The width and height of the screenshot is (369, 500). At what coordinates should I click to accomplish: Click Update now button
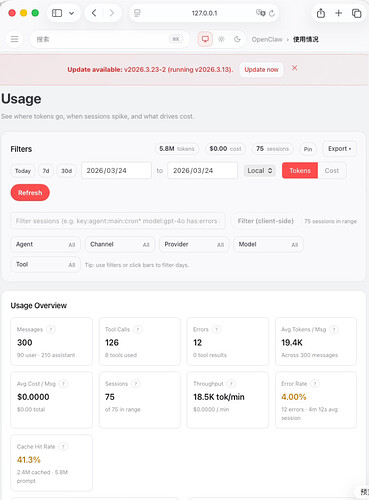(x=261, y=70)
